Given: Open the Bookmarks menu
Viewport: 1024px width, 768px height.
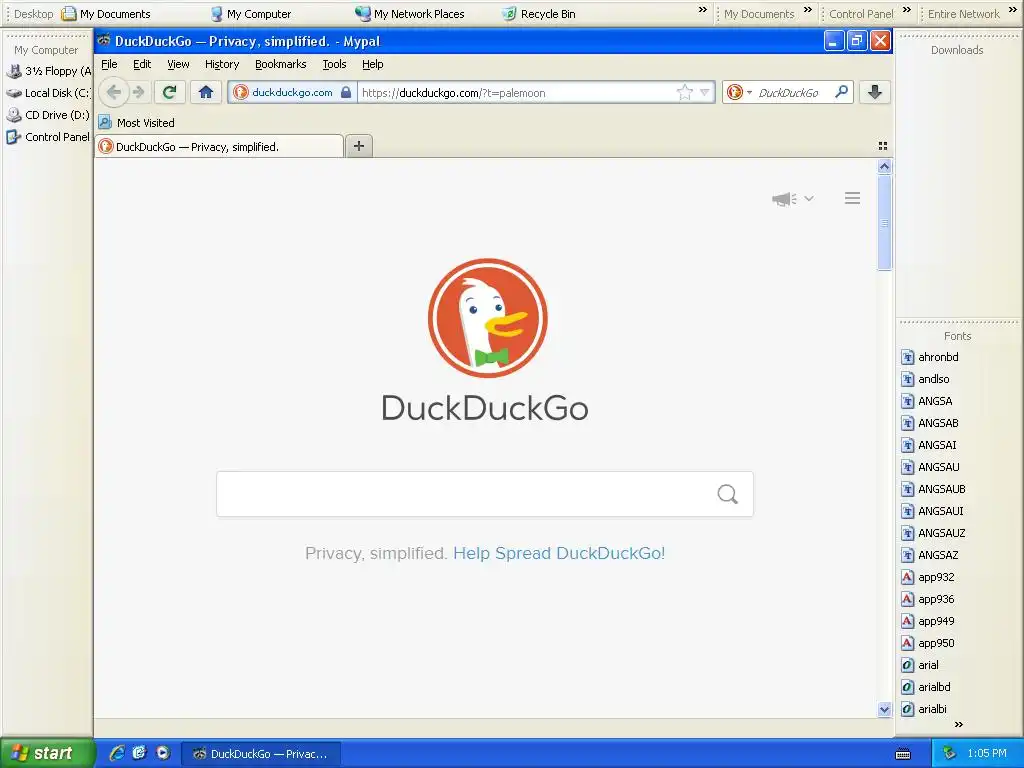Looking at the screenshot, I should tap(280, 64).
